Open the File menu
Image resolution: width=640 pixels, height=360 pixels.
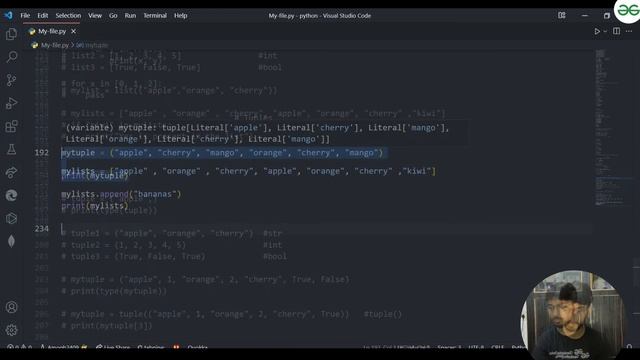(25, 16)
